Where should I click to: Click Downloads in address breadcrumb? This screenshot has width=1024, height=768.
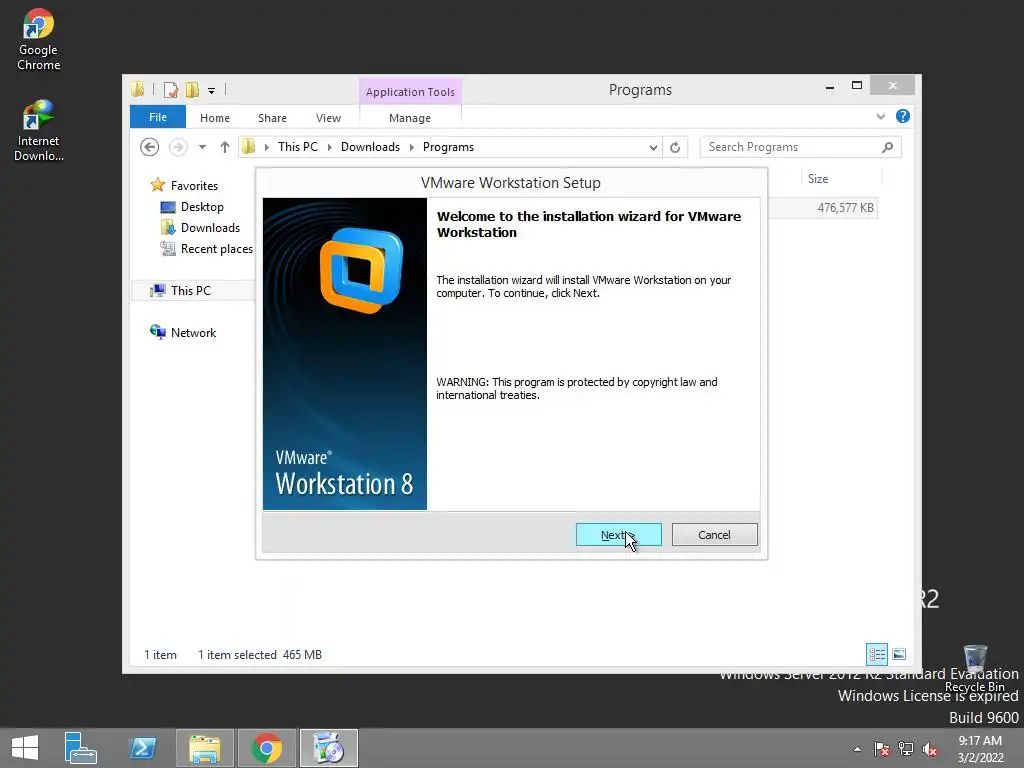point(370,147)
